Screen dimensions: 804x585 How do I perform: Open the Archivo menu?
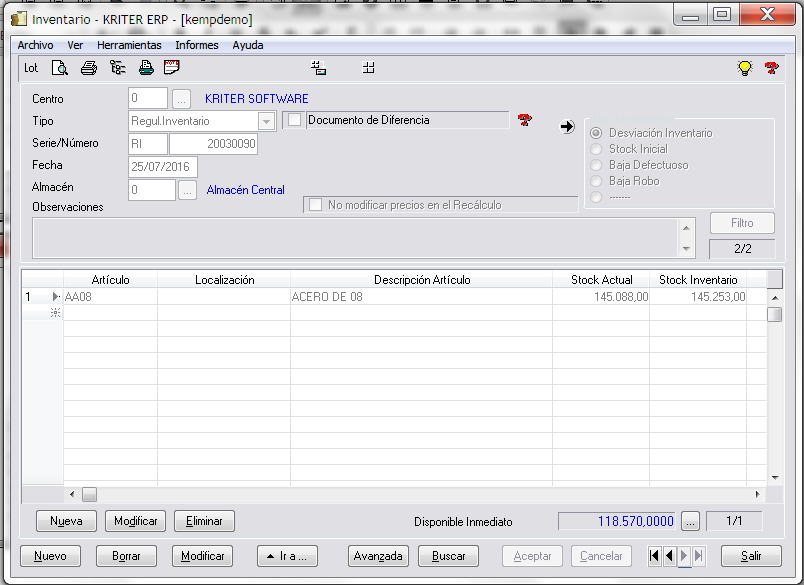(x=35, y=45)
